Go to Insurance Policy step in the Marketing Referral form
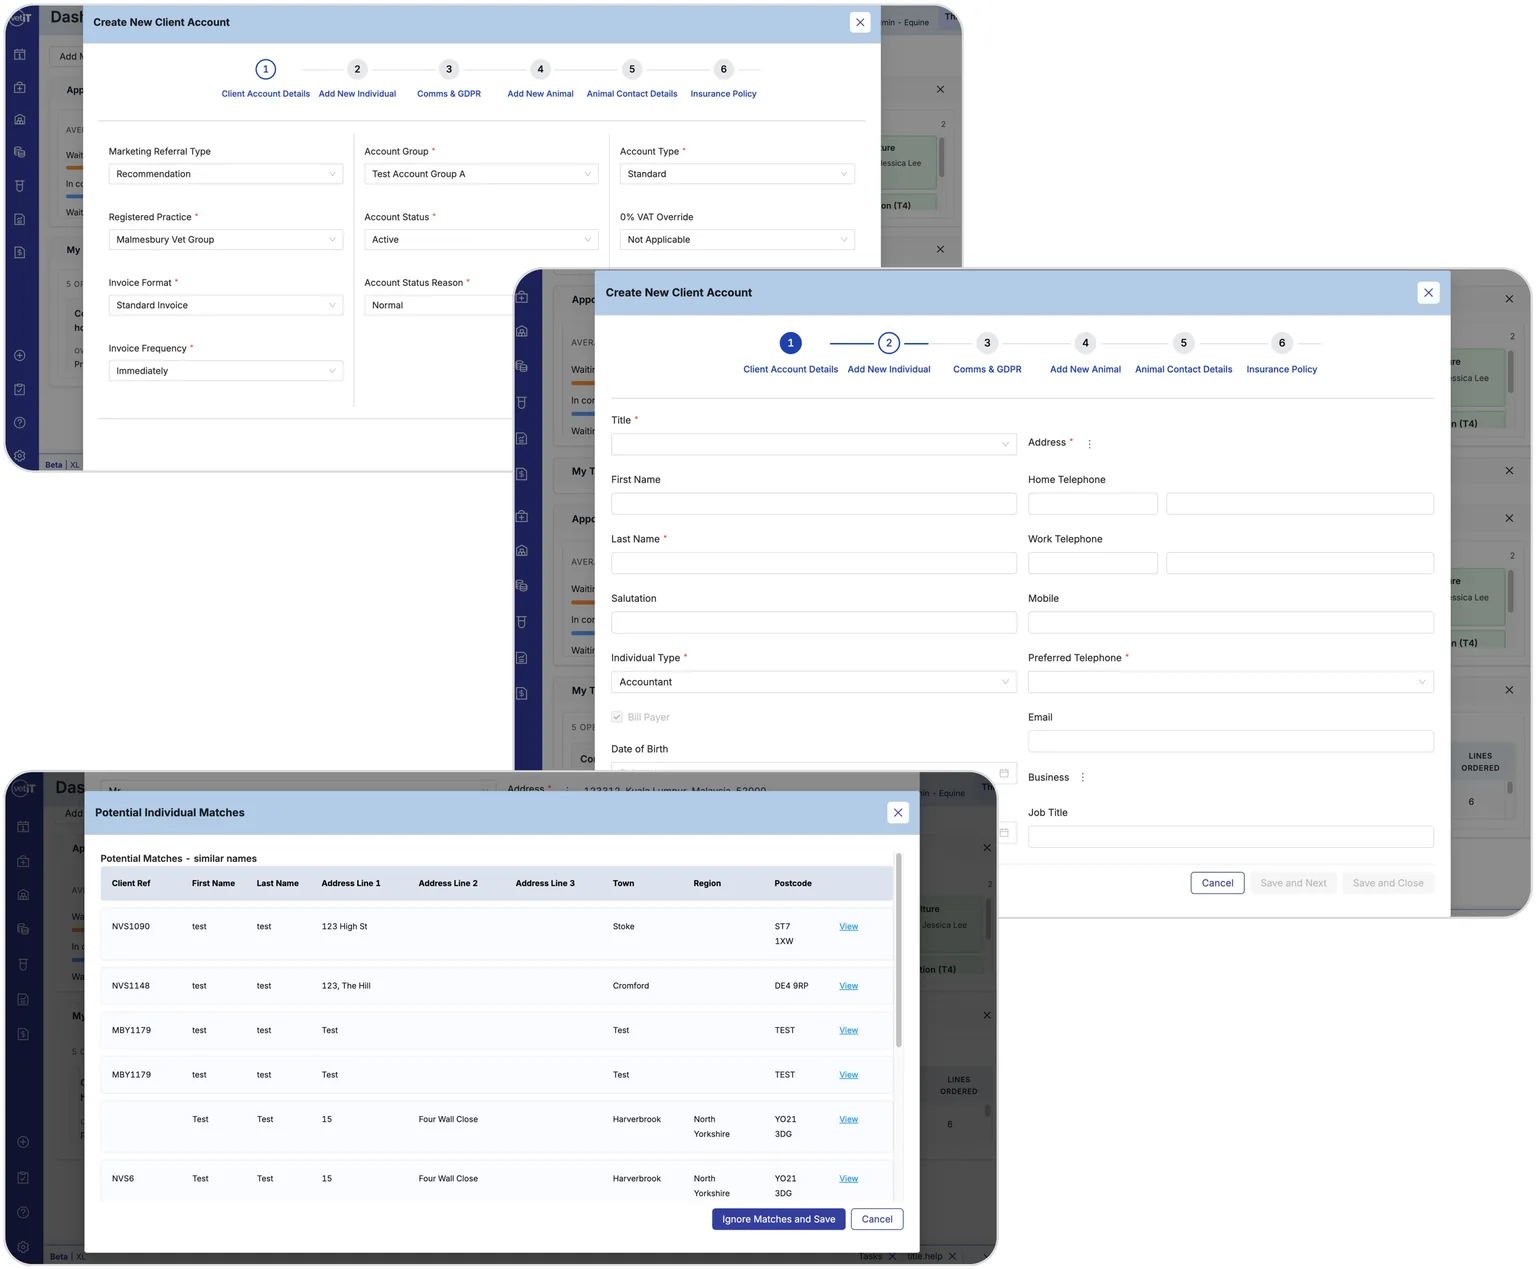Viewport: 1536px width, 1269px height. coord(724,80)
